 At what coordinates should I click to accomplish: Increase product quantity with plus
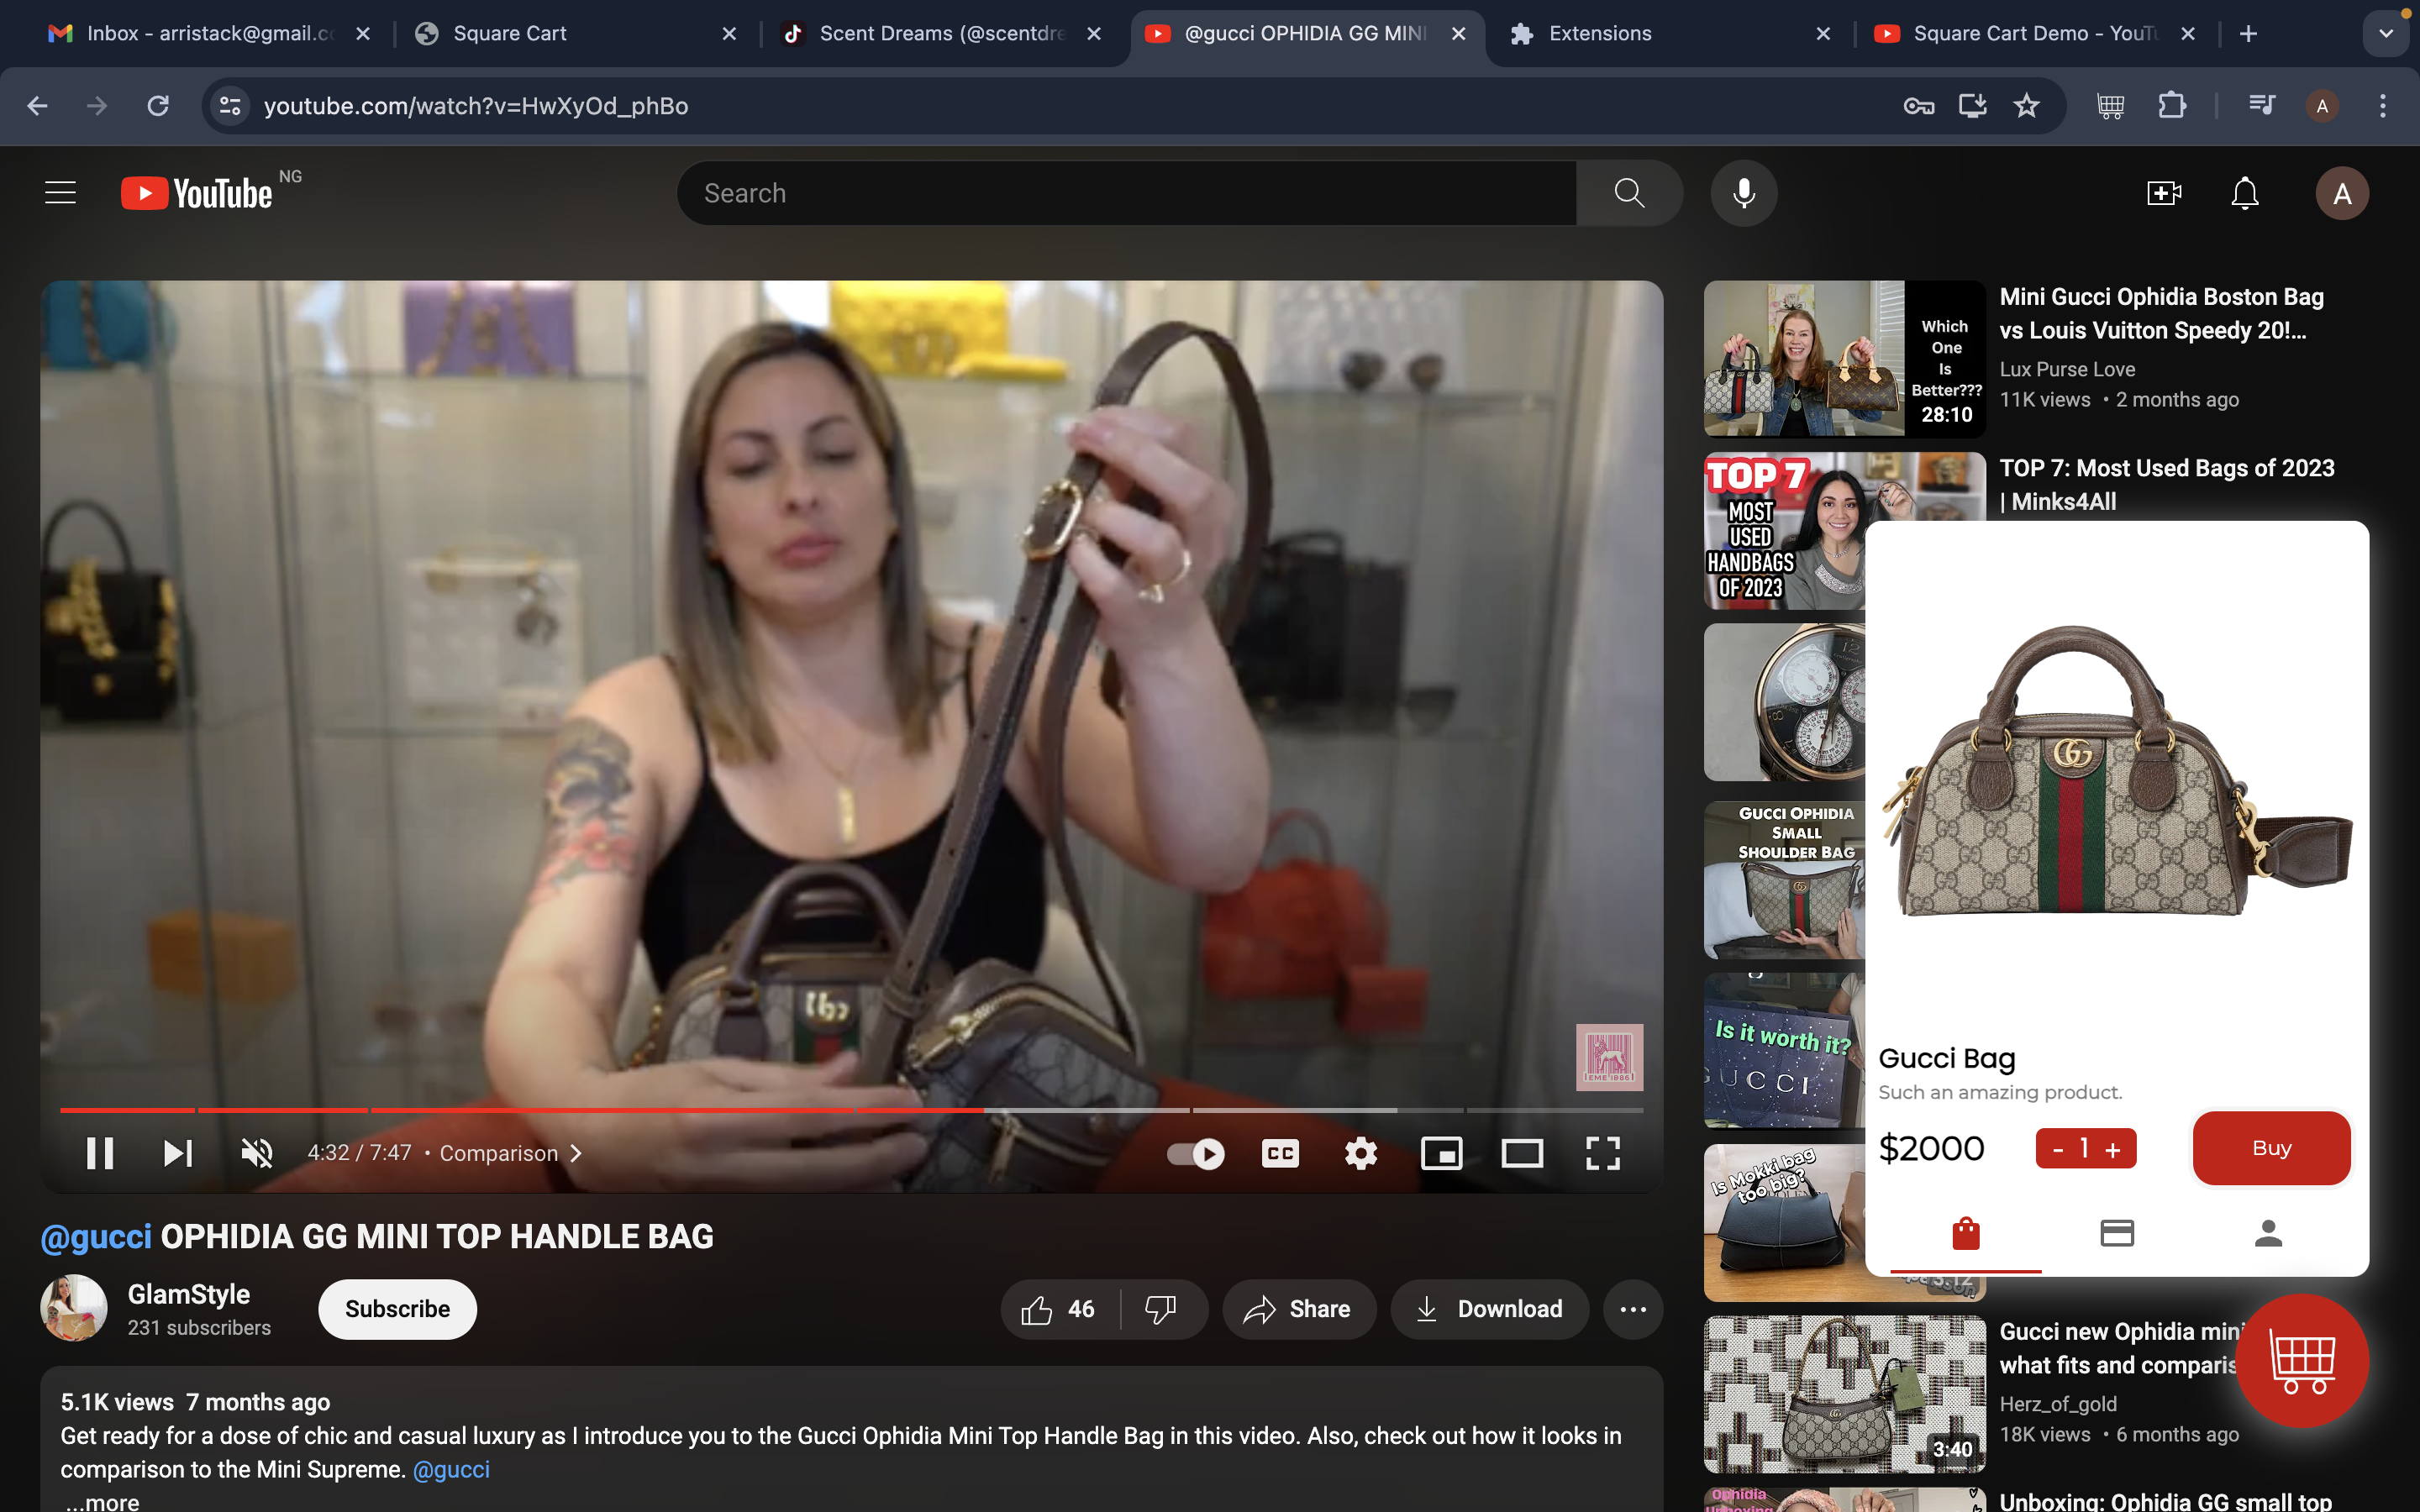2113,1149
